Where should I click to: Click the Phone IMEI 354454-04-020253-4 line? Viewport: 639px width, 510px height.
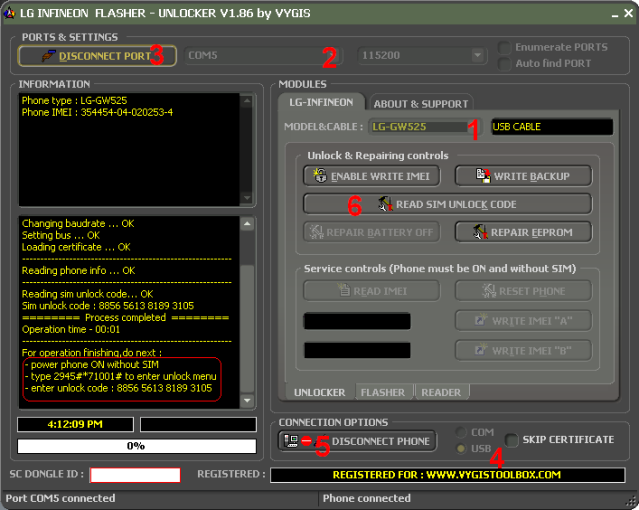coord(97,112)
